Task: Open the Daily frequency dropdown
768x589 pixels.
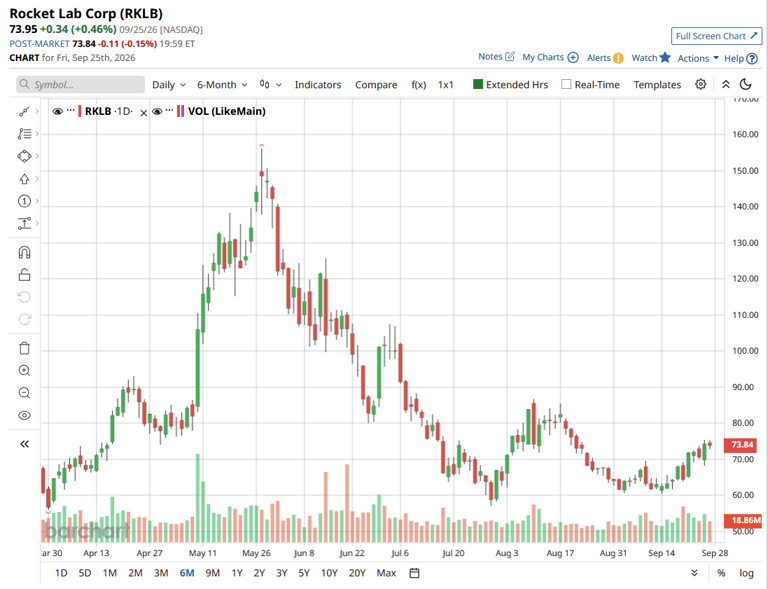Action: click(x=168, y=85)
